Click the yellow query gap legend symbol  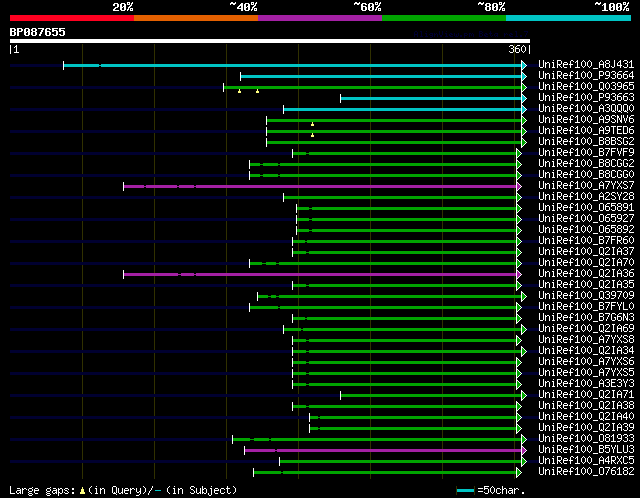pos(82,490)
